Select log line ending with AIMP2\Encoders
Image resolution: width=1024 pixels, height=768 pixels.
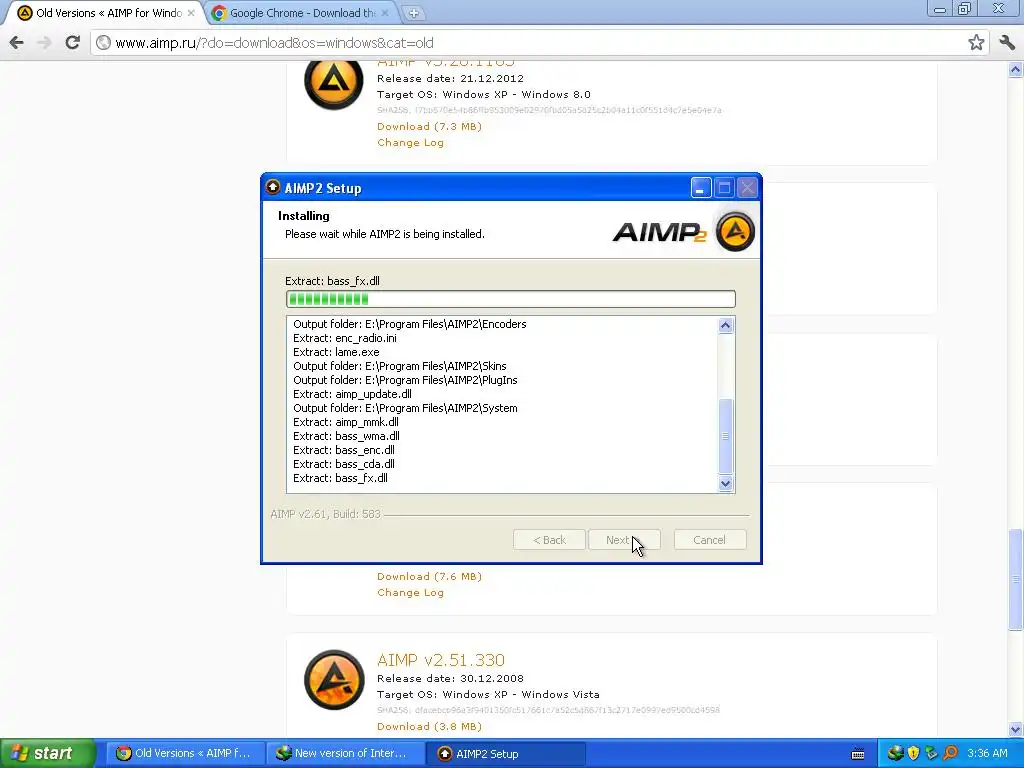pos(409,325)
